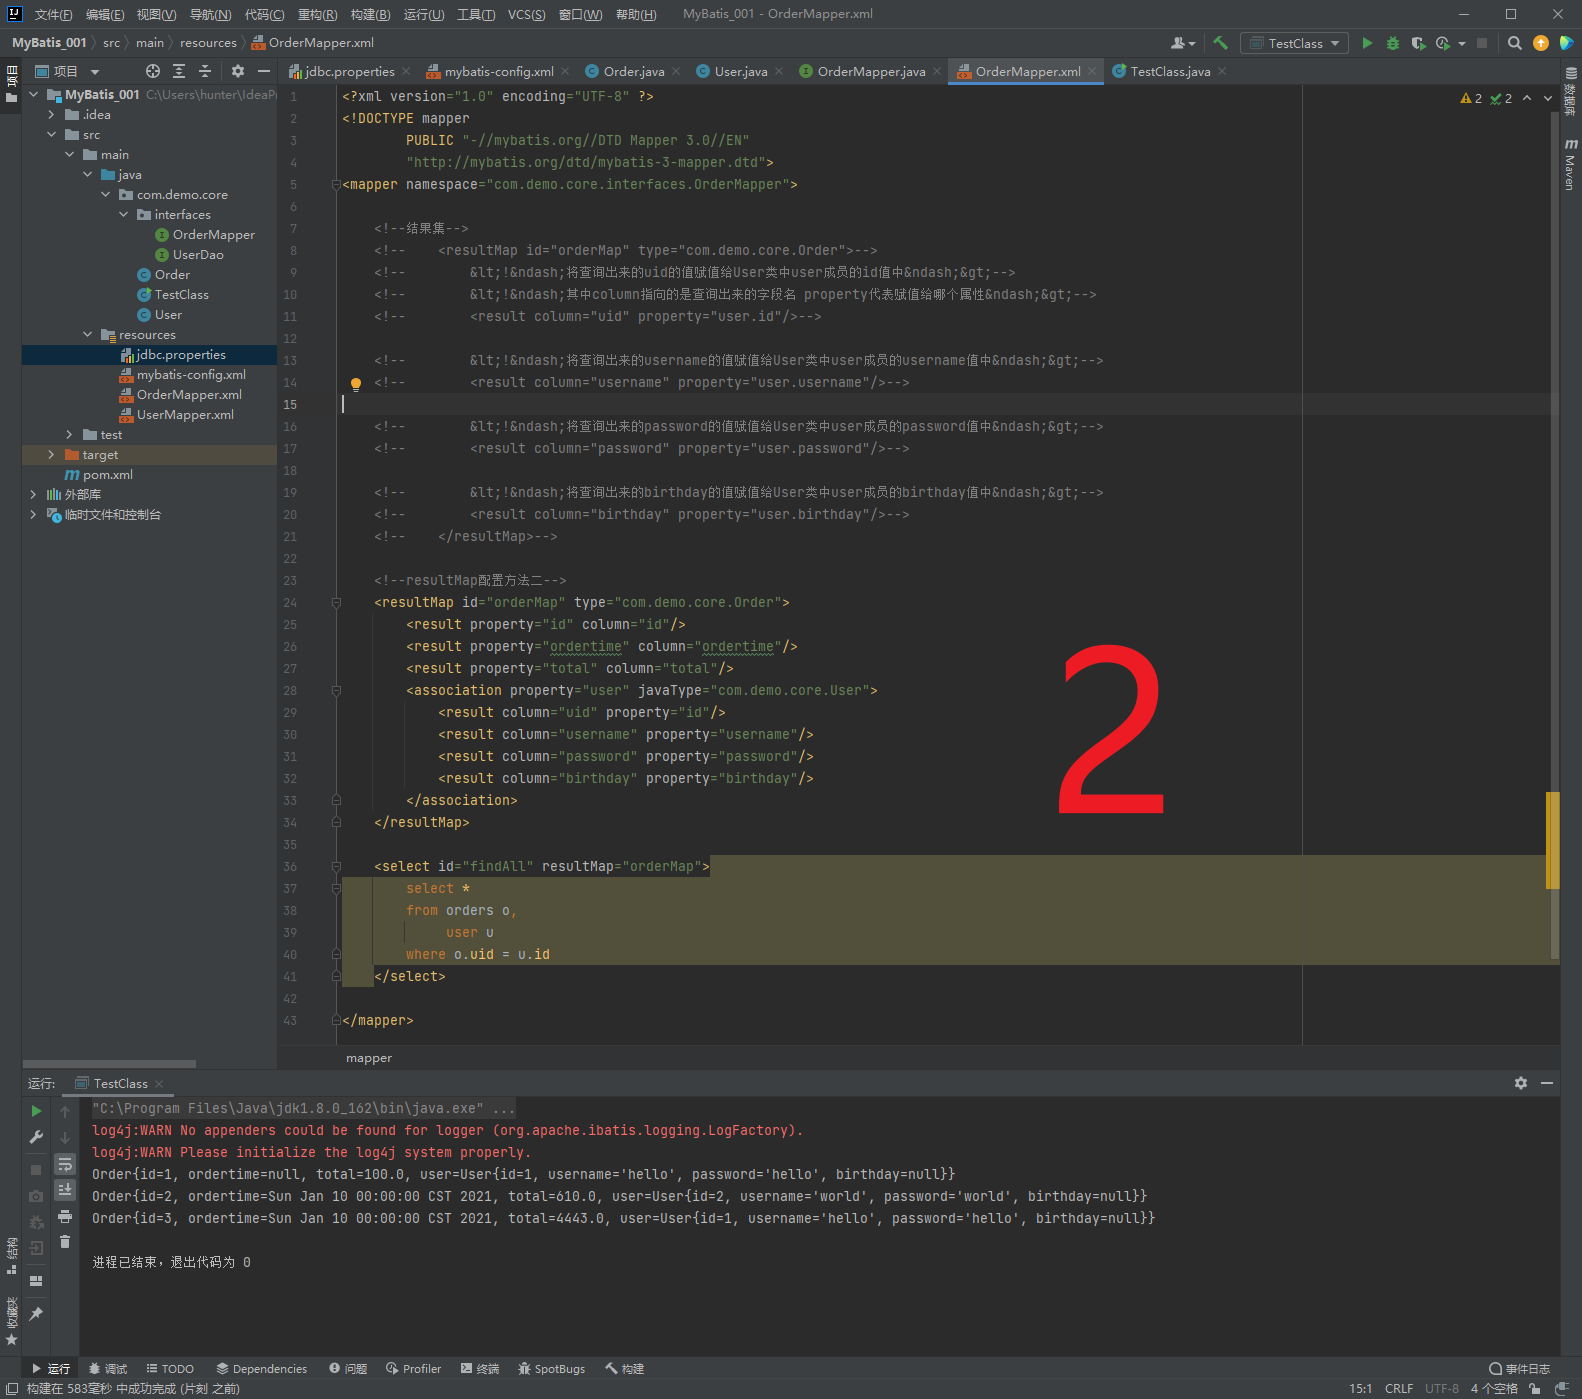The width and height of the screenshot is (1582, 1399).
Task: Build the project using the hammer icon
Action: pyautogui.click(x=1220, y=43)
